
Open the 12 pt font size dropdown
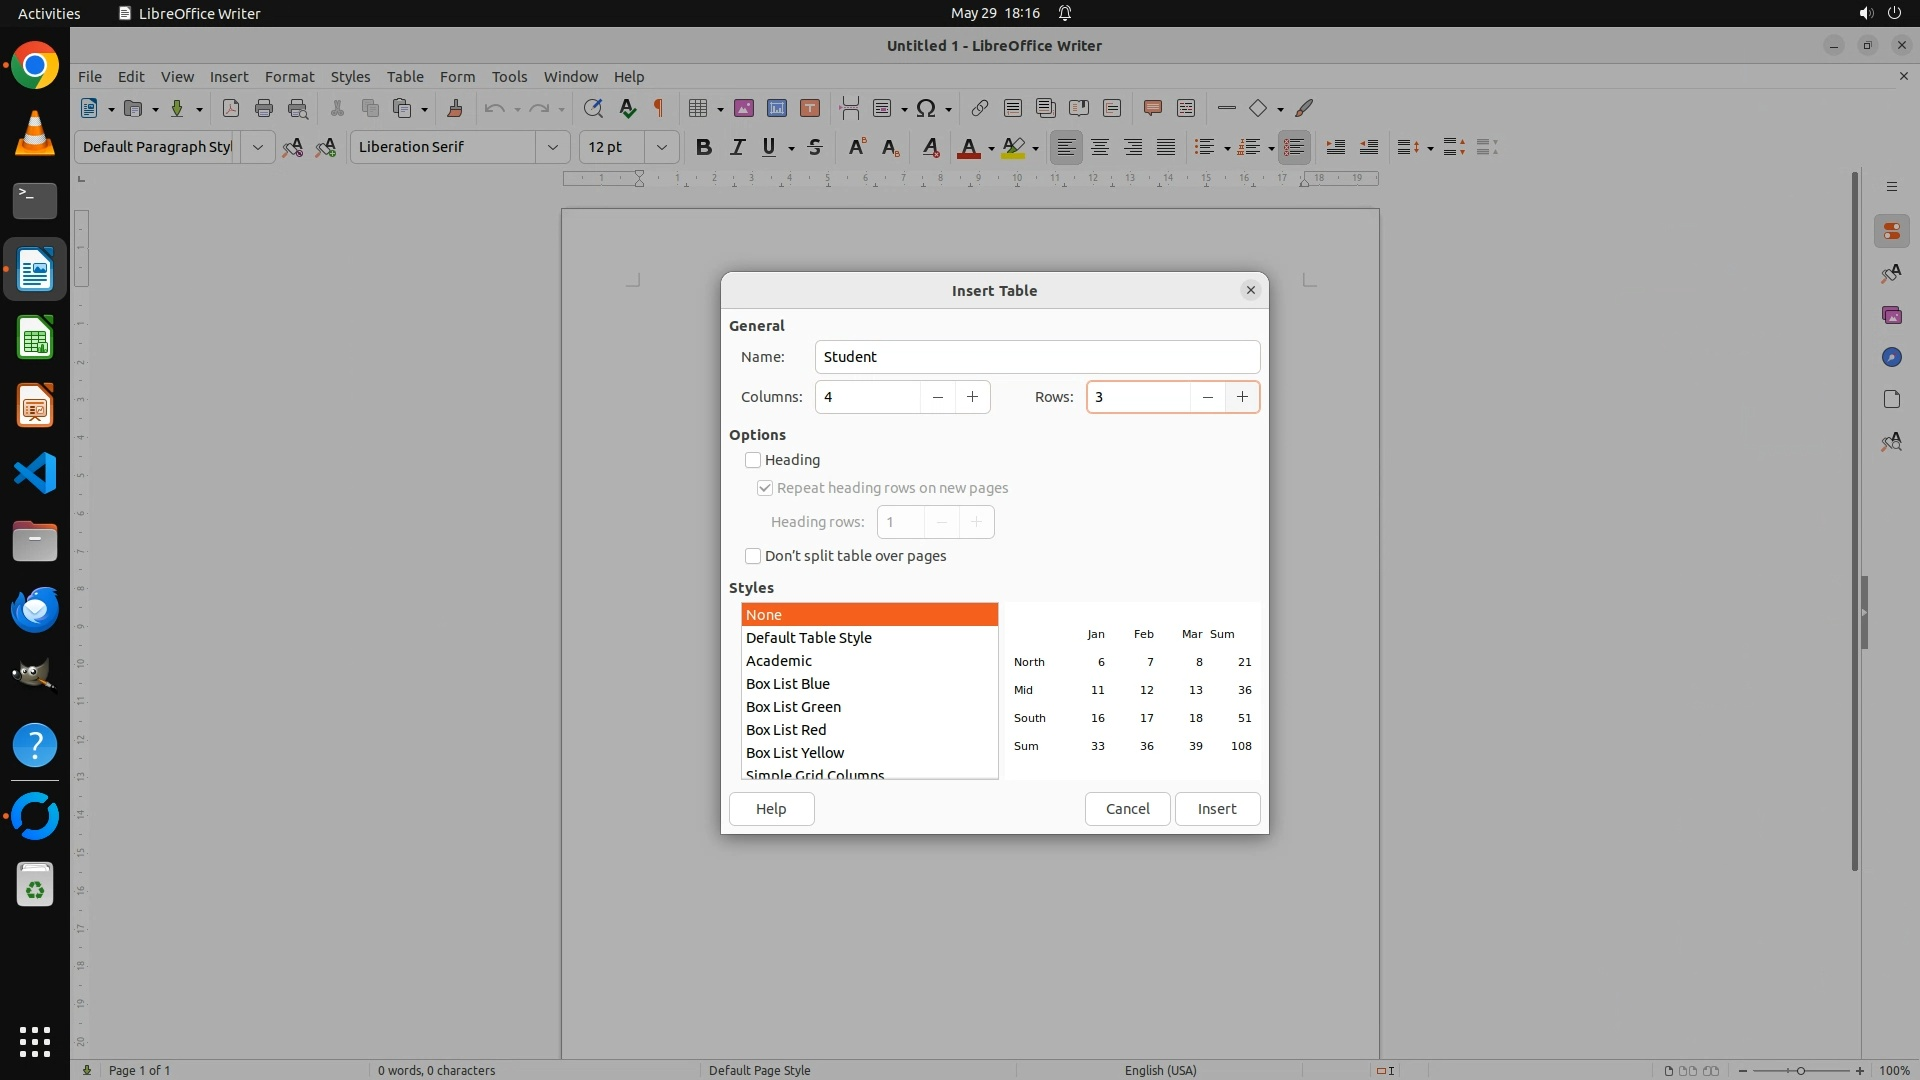pos(661,147)
